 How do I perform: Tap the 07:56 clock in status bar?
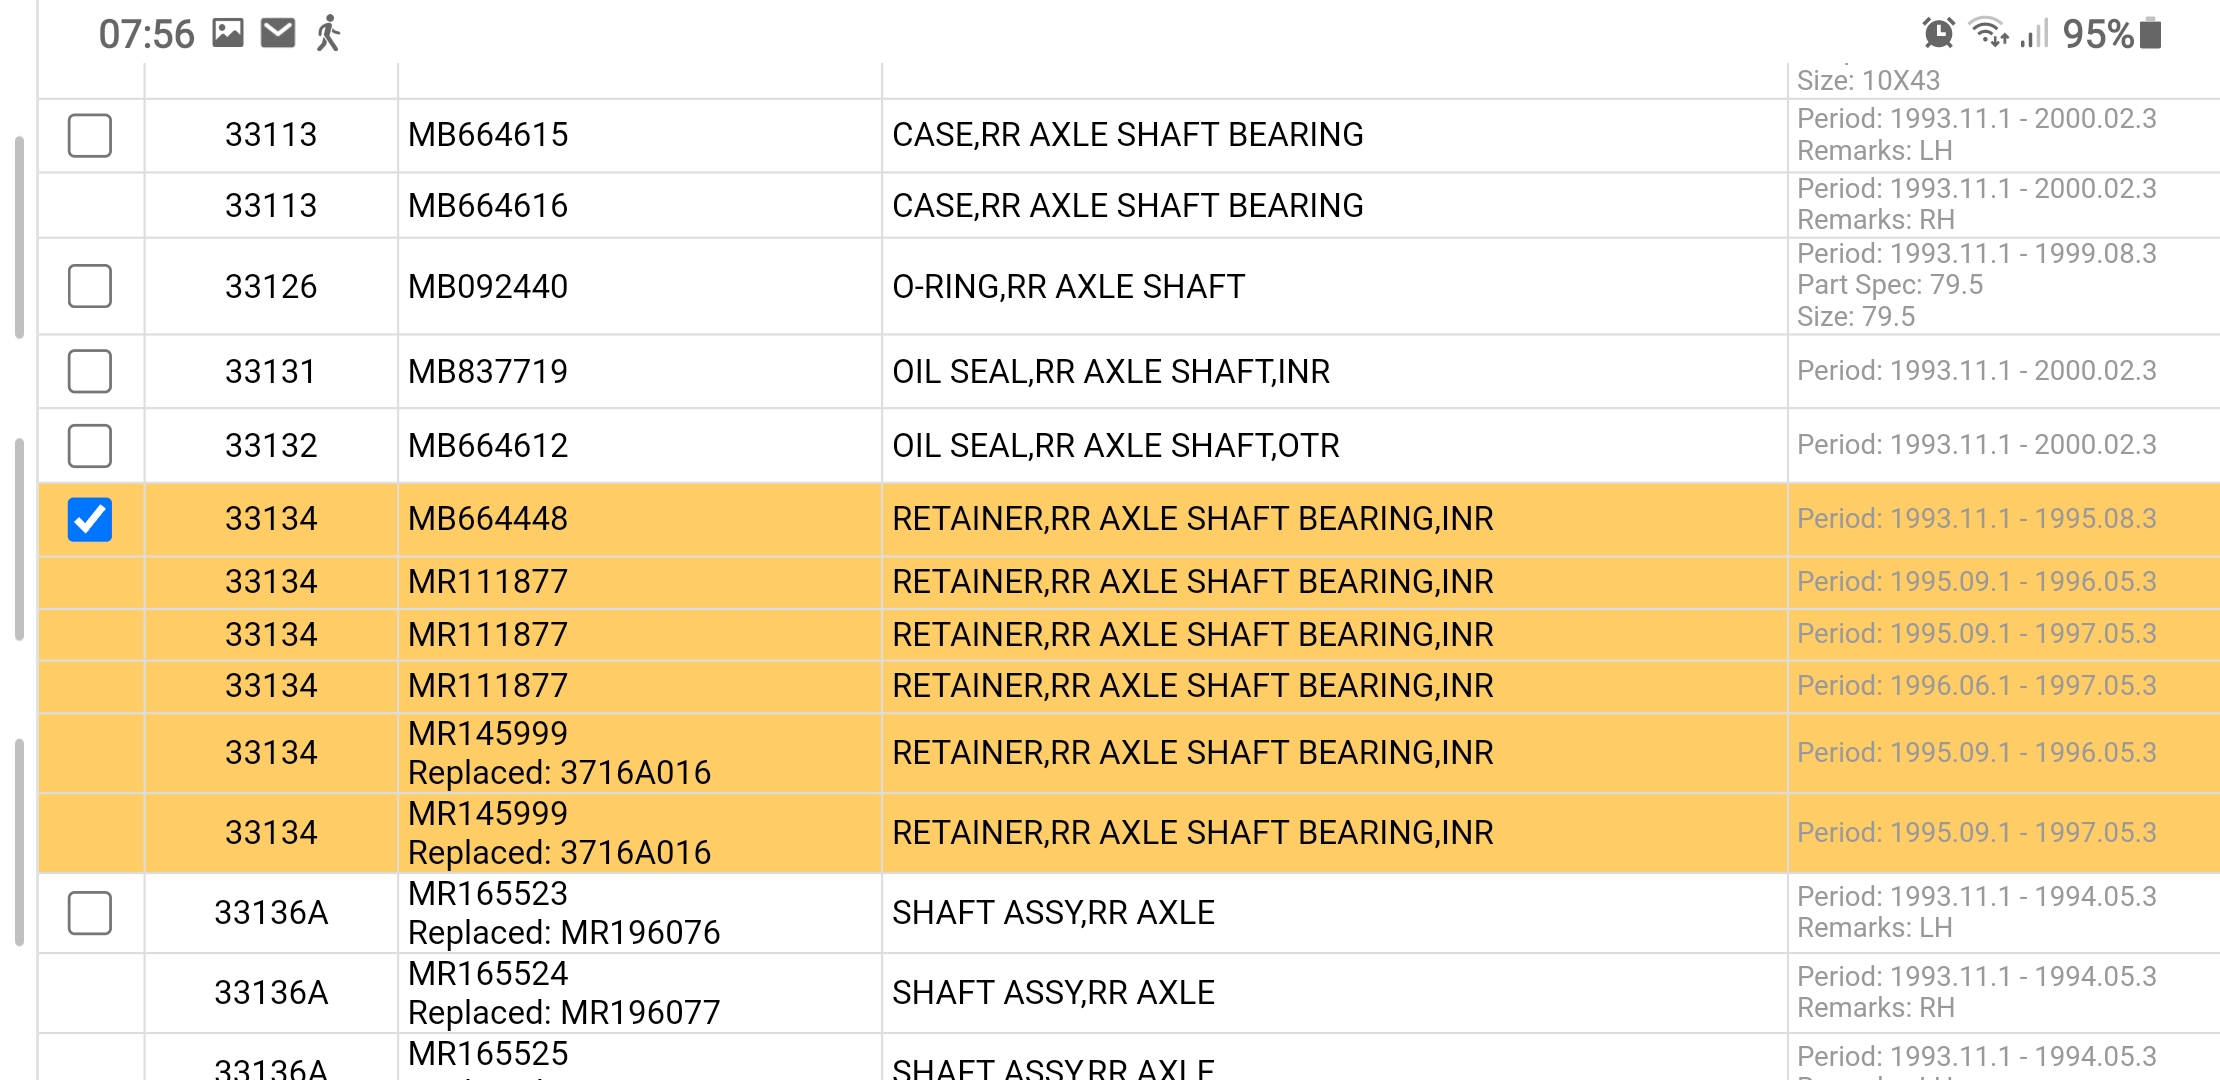(x=146, y=34)
